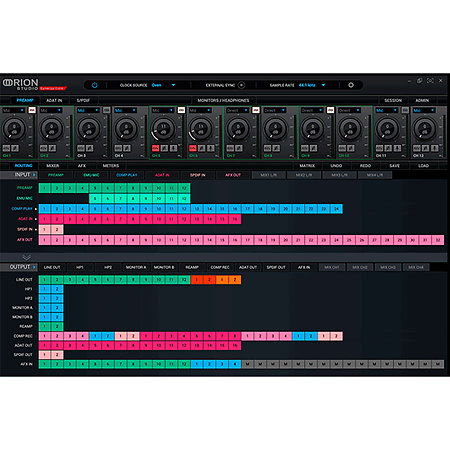450x450 pixels.
Task: Click the phase invert icon on CH 10
Action: coord(351,148)
